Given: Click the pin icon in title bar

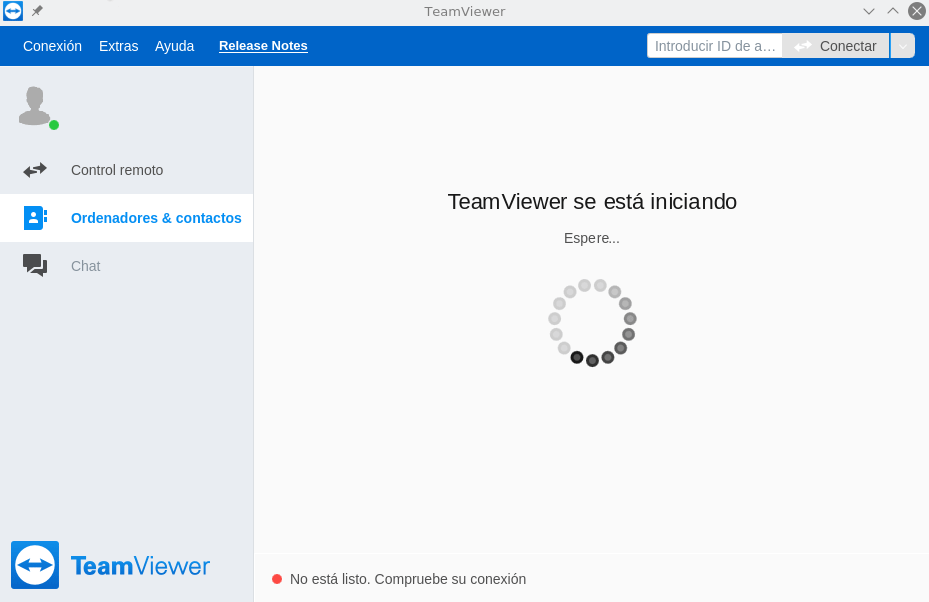Looking at the screenshot, I should tap(37, 11).
